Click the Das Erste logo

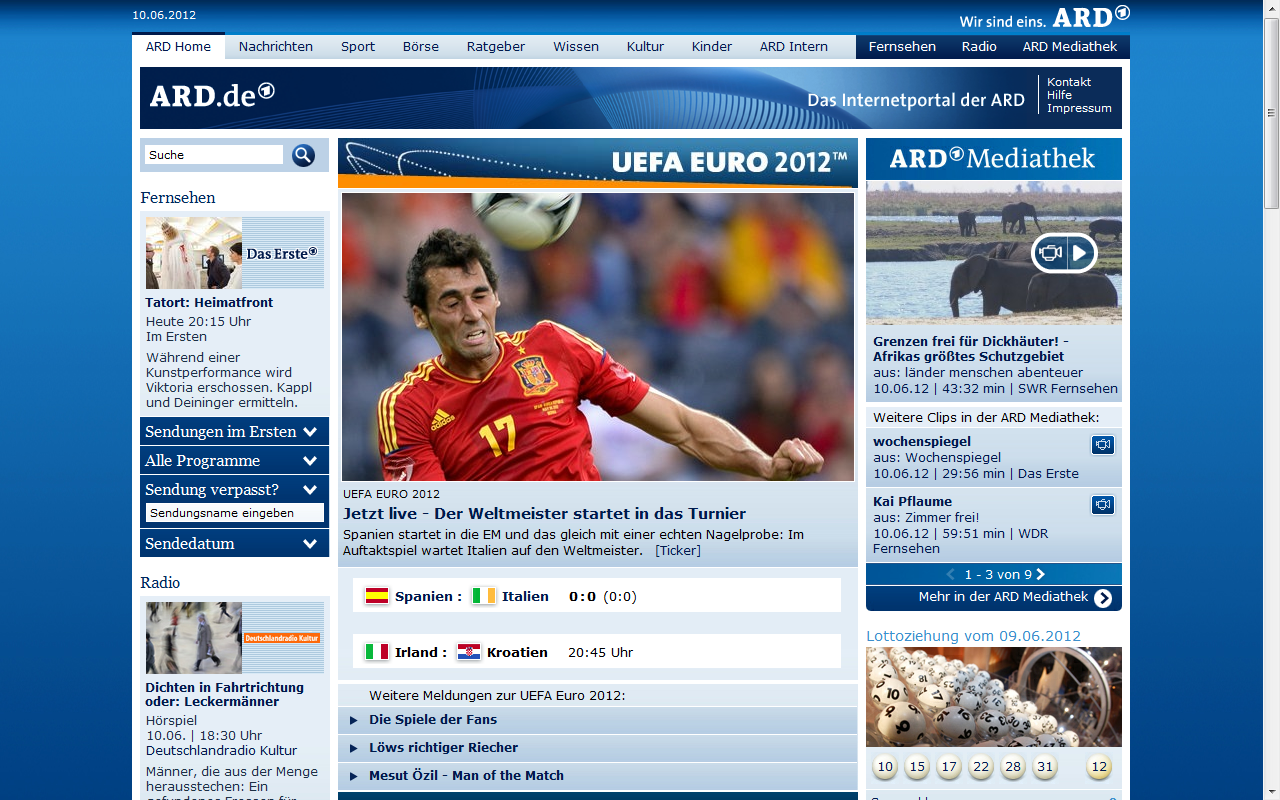pos(283,253)
